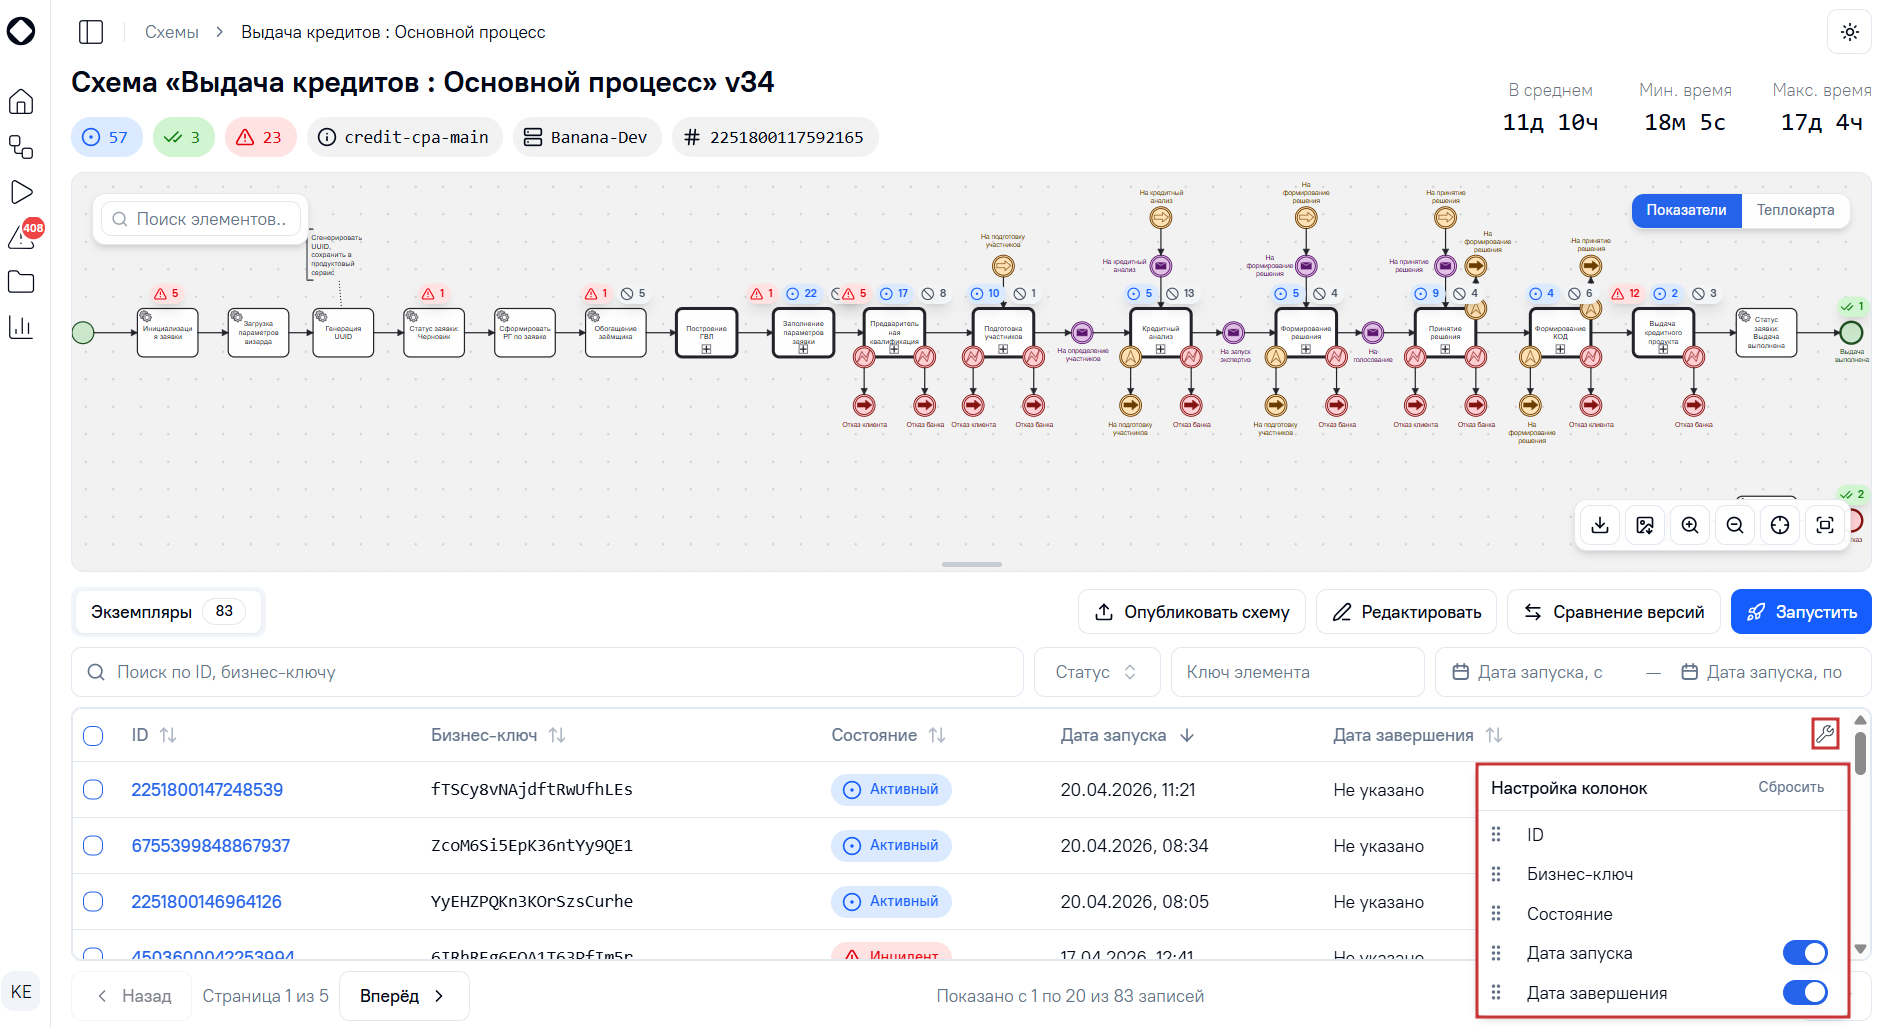Screen dimensions: 1894x1027
Task: Click the Запустить button
Action: click(x=1801, y=612)
